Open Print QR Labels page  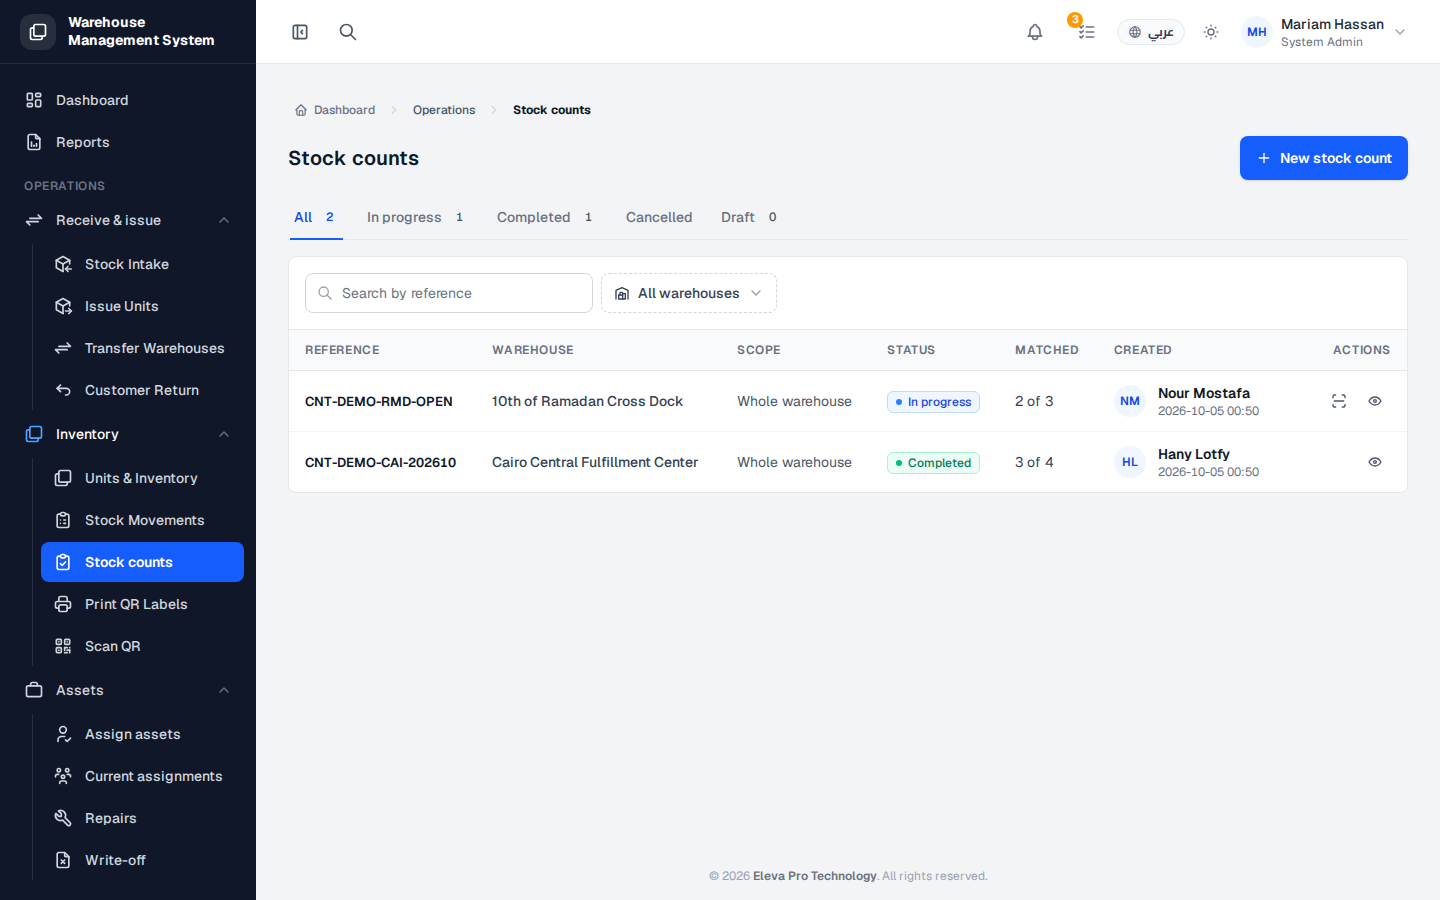[142, 604]
